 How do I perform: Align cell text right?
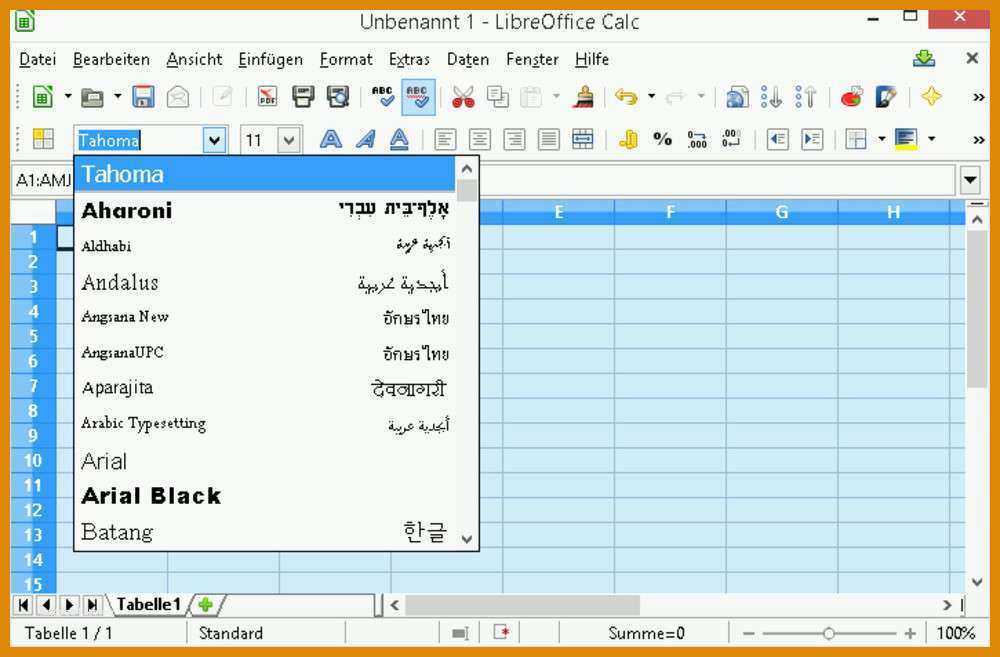coord(514,139)
